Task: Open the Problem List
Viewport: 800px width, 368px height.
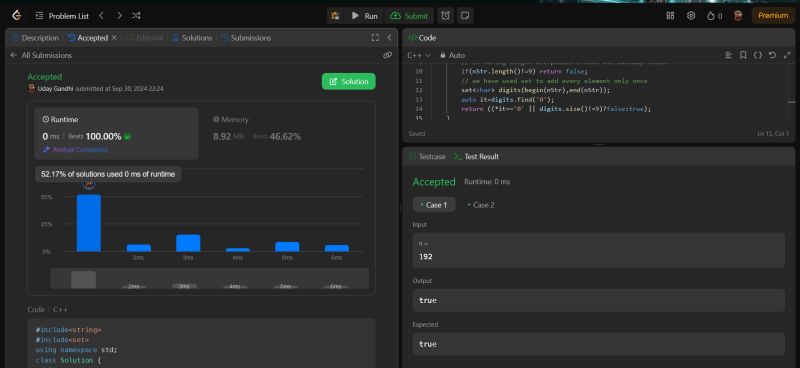Action: [x=62, y=16]
